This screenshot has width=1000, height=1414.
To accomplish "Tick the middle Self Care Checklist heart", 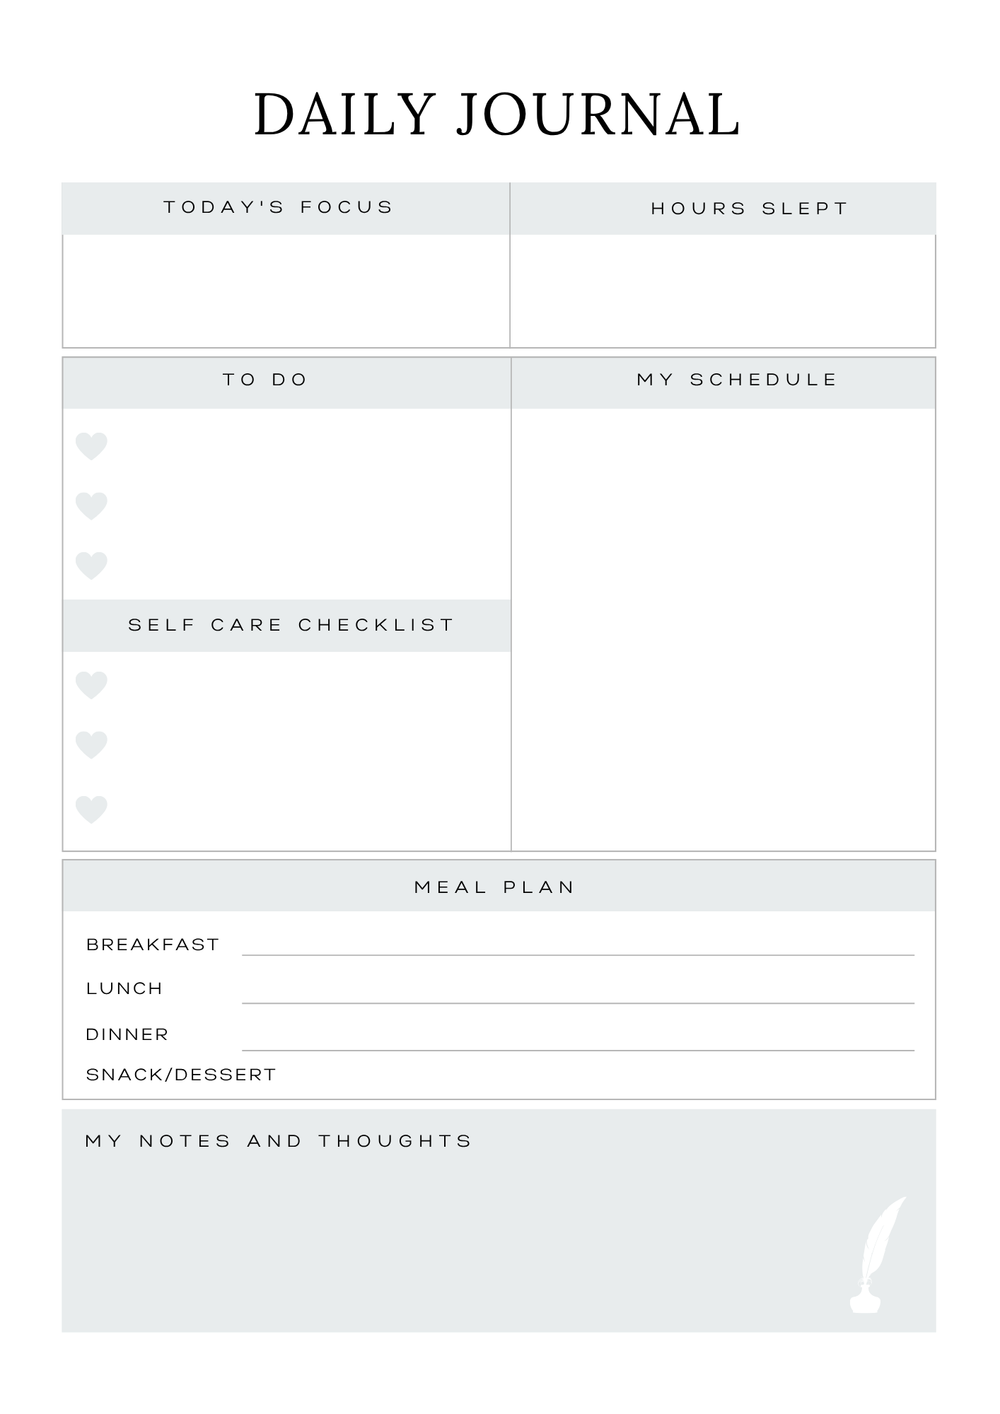I will coord(91,745).
